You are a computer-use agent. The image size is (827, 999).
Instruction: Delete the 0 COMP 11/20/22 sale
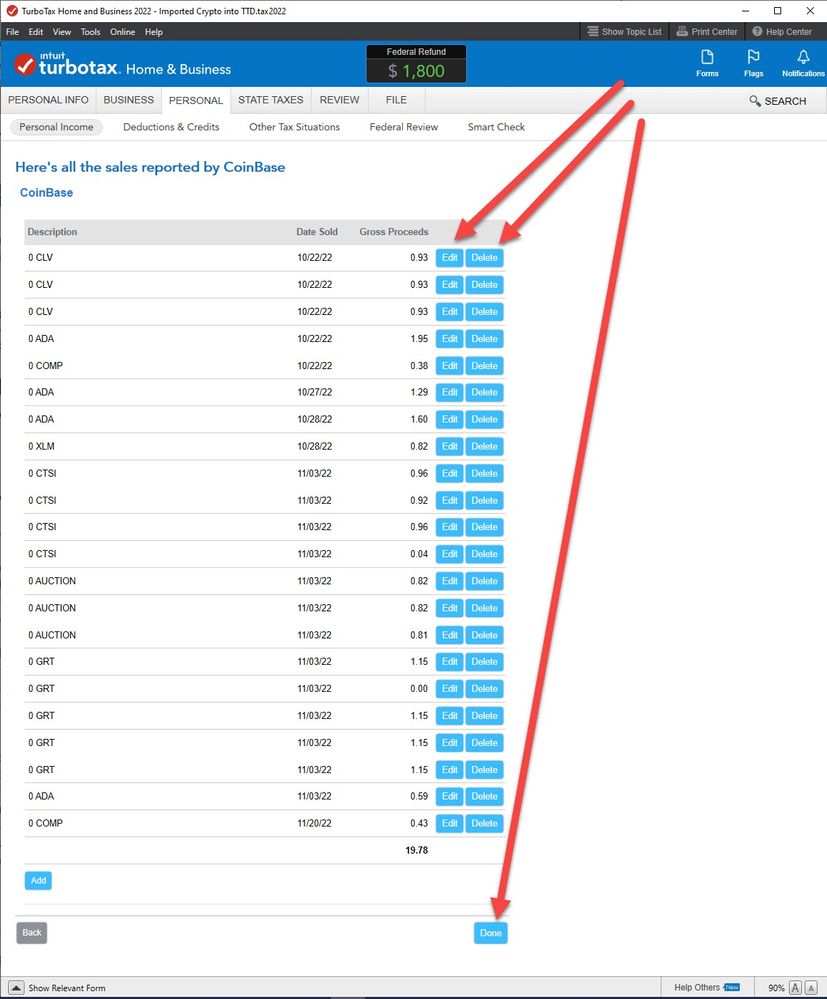tap(484, 823)
